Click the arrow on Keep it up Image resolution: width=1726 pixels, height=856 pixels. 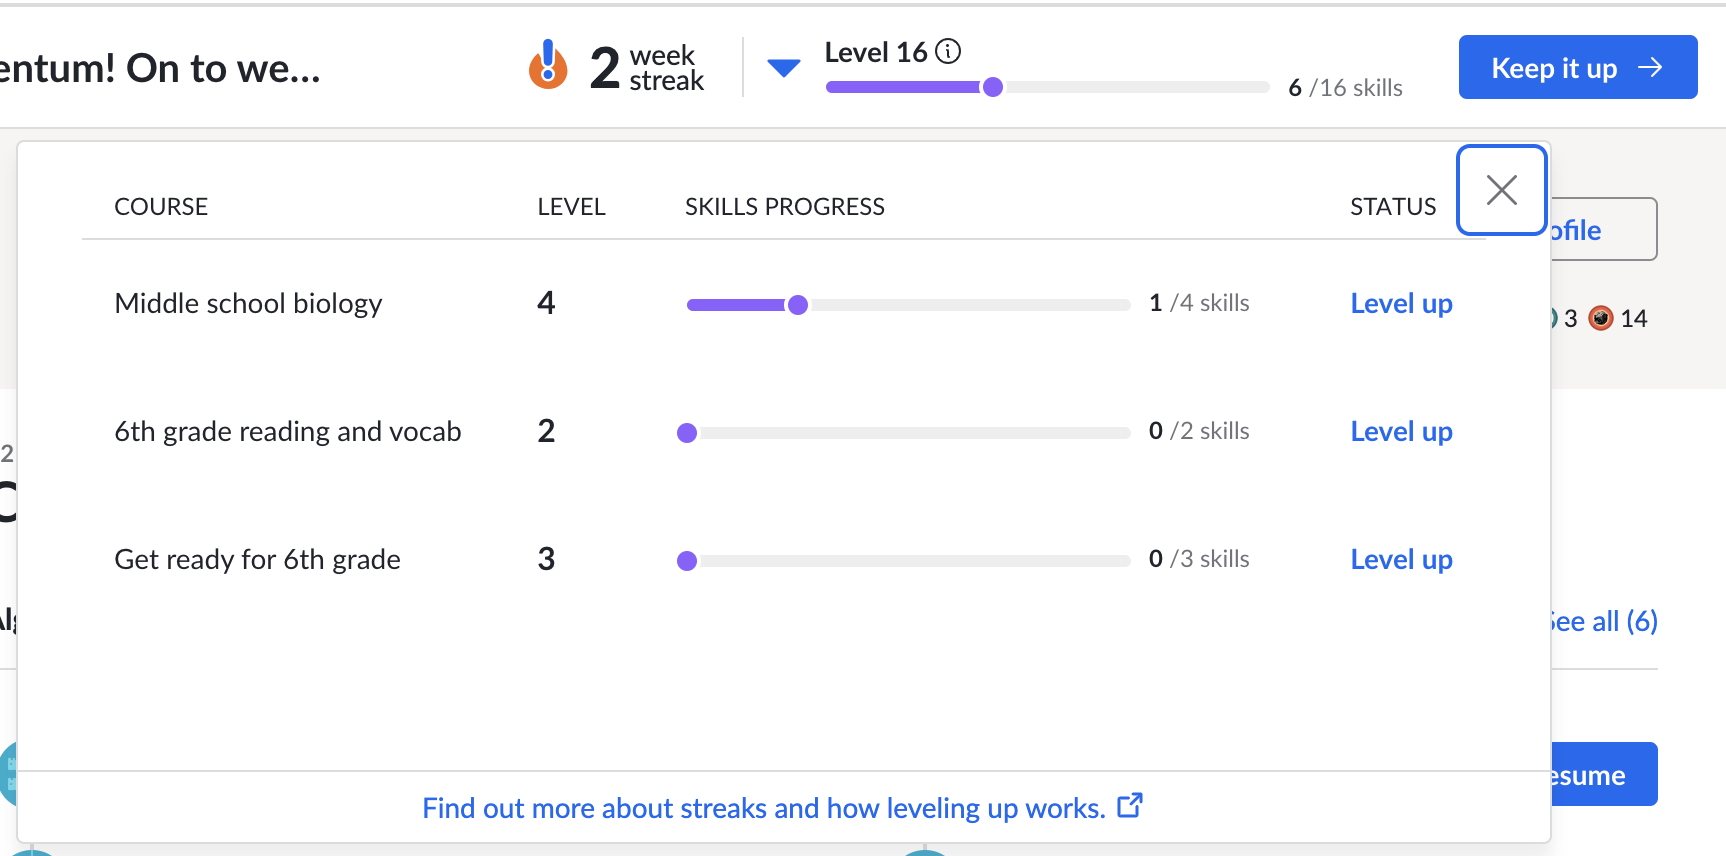pos(1651,67)
